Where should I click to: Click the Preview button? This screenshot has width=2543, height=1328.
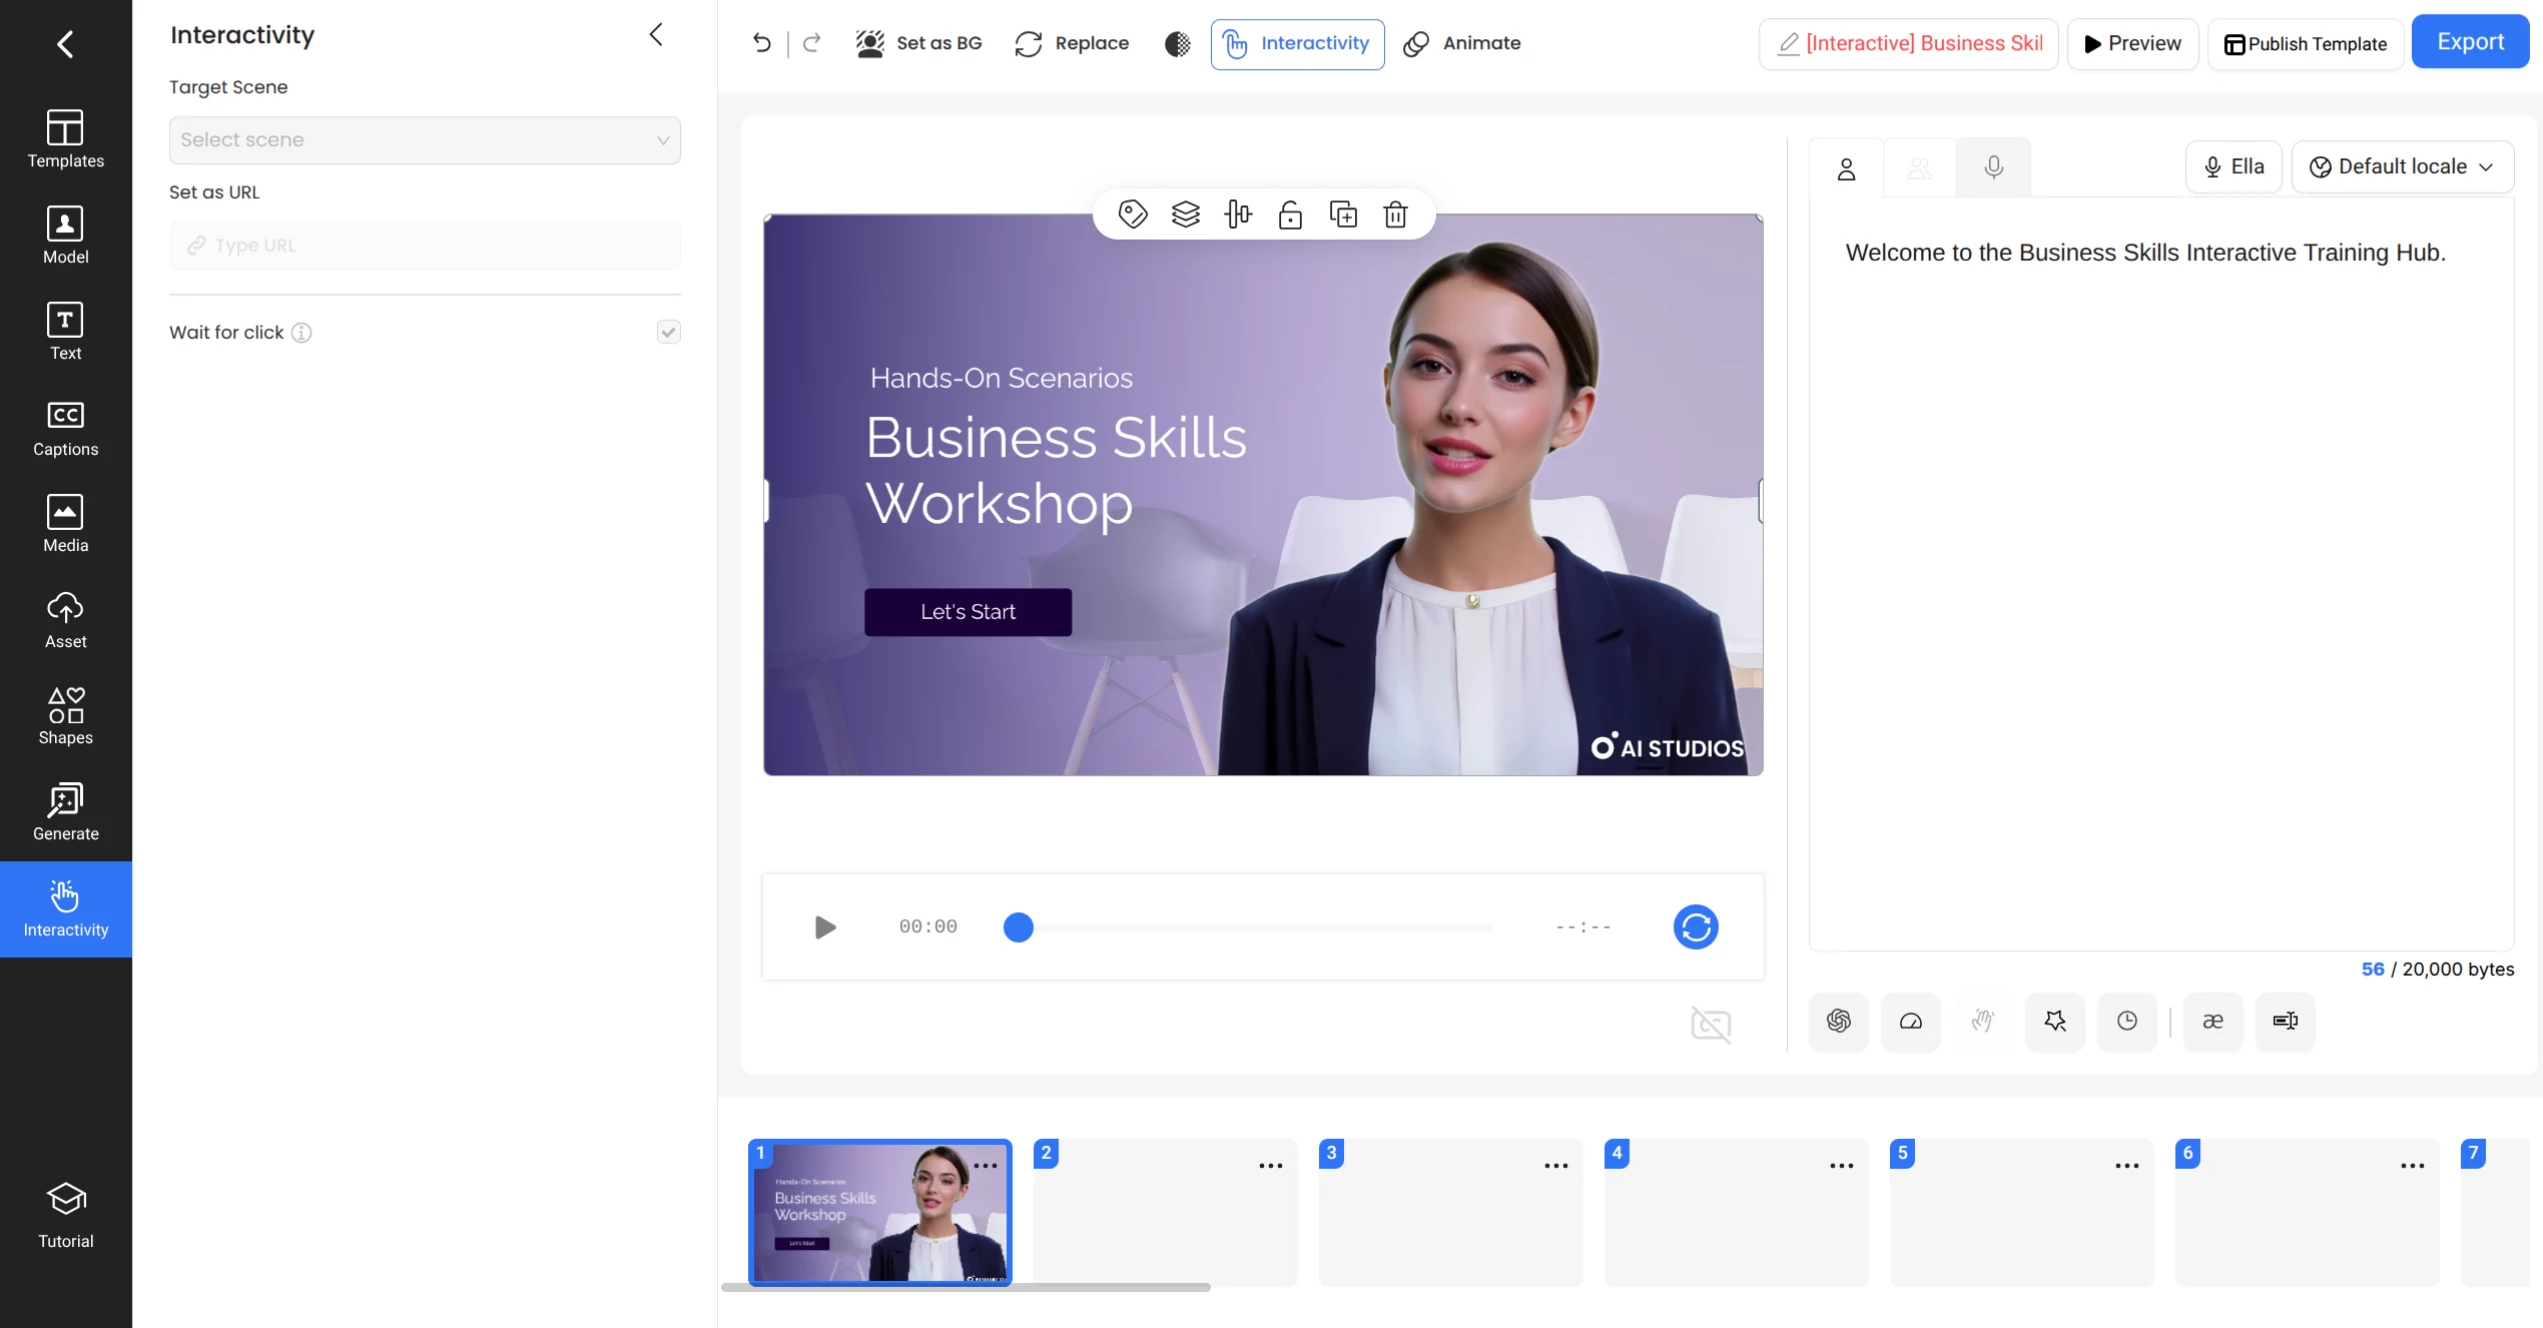click(2132, 43)
